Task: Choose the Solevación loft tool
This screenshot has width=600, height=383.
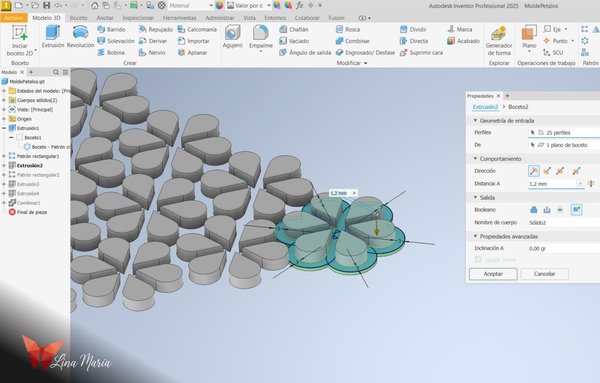Action: [x=116, y=41]
